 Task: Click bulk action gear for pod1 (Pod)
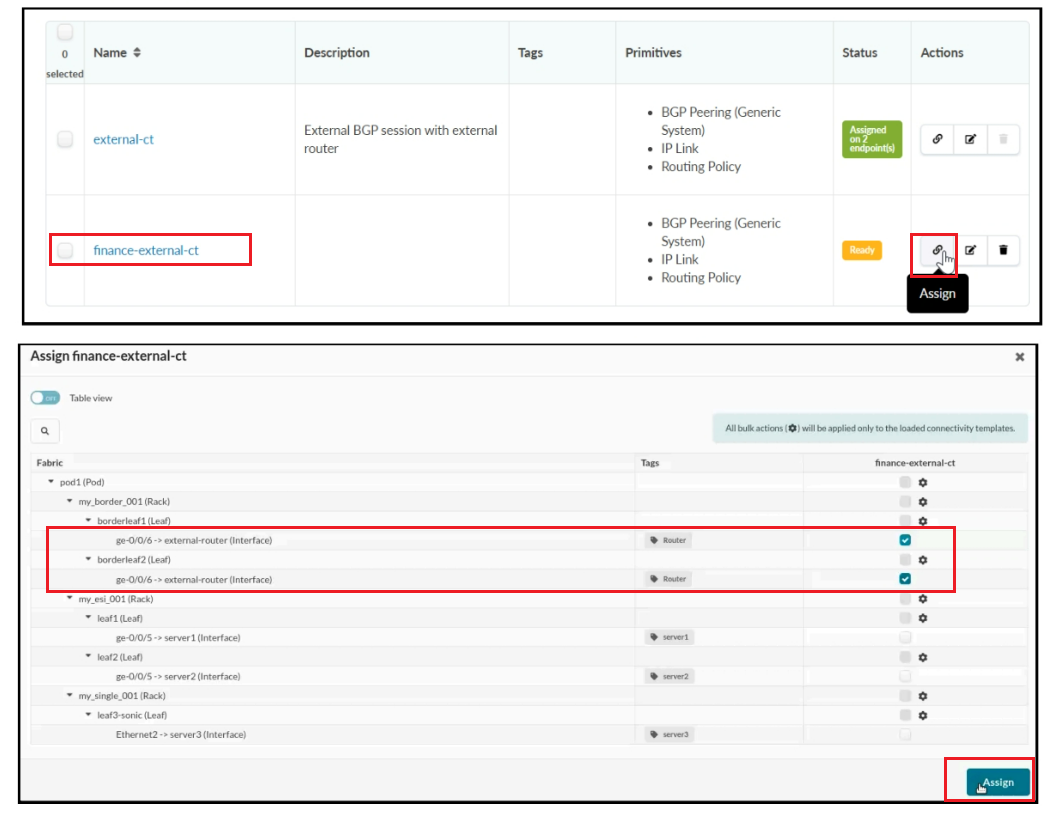point(923,482)
